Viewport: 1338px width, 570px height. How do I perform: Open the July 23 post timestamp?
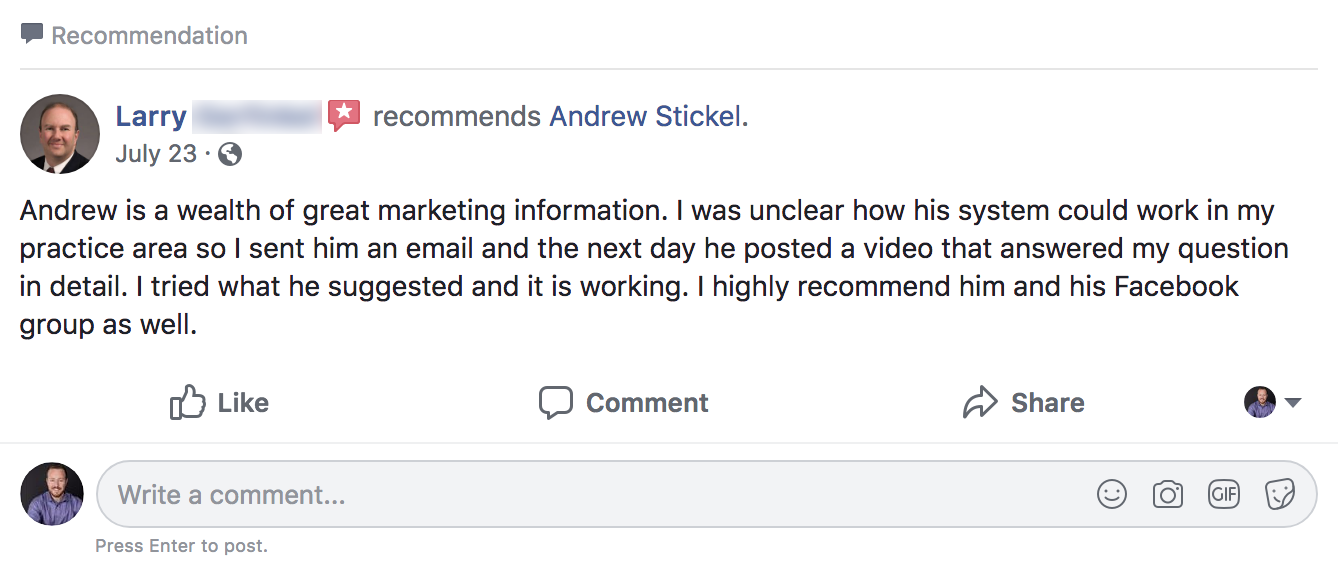155,154
